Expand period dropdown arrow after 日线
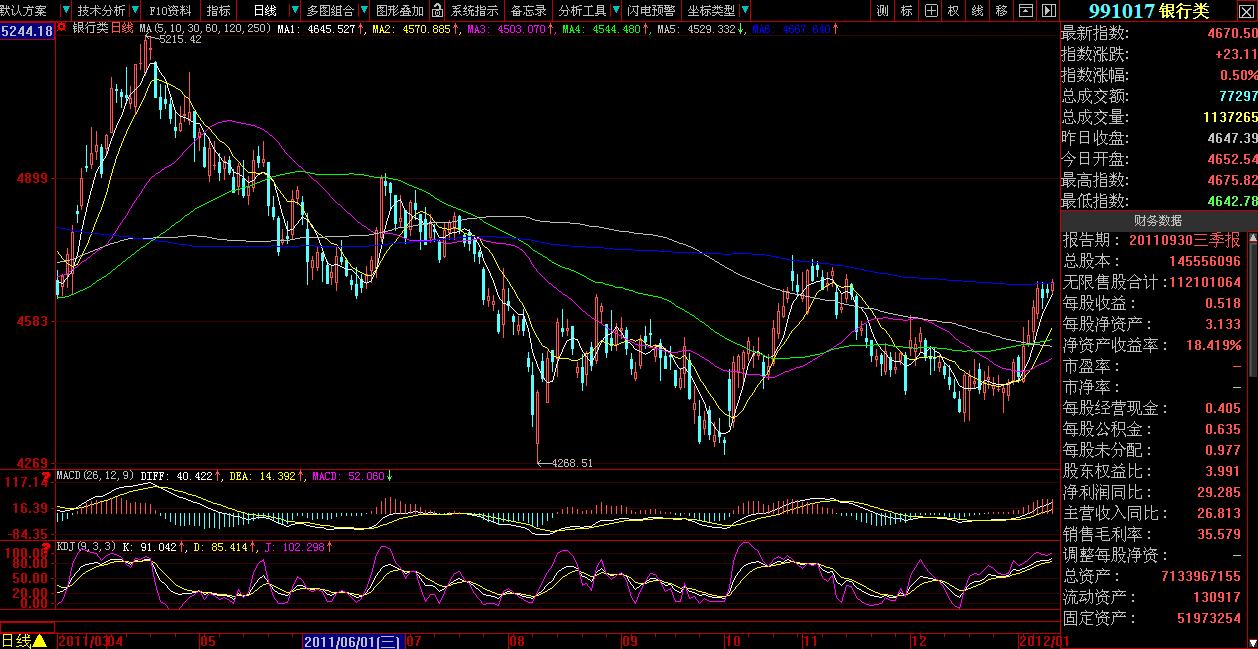The width and height of the screenshot is (1258, 649). [x=296, y=10]
